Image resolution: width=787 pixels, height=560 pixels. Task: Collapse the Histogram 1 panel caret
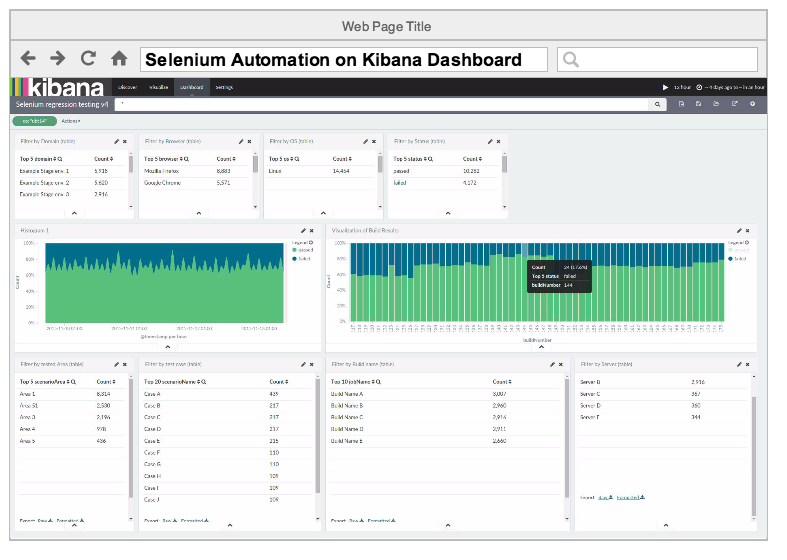168,347
